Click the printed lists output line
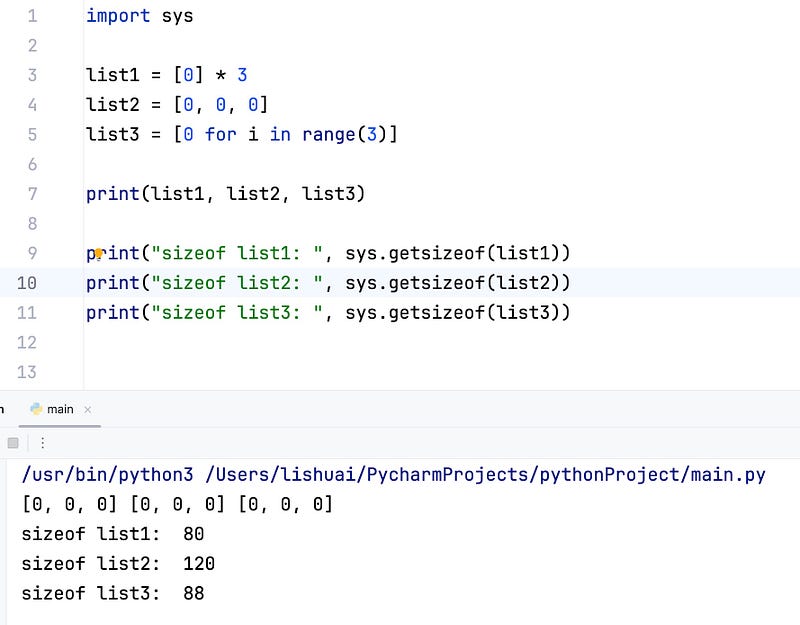800x625 pixels. tap(177, 504)
